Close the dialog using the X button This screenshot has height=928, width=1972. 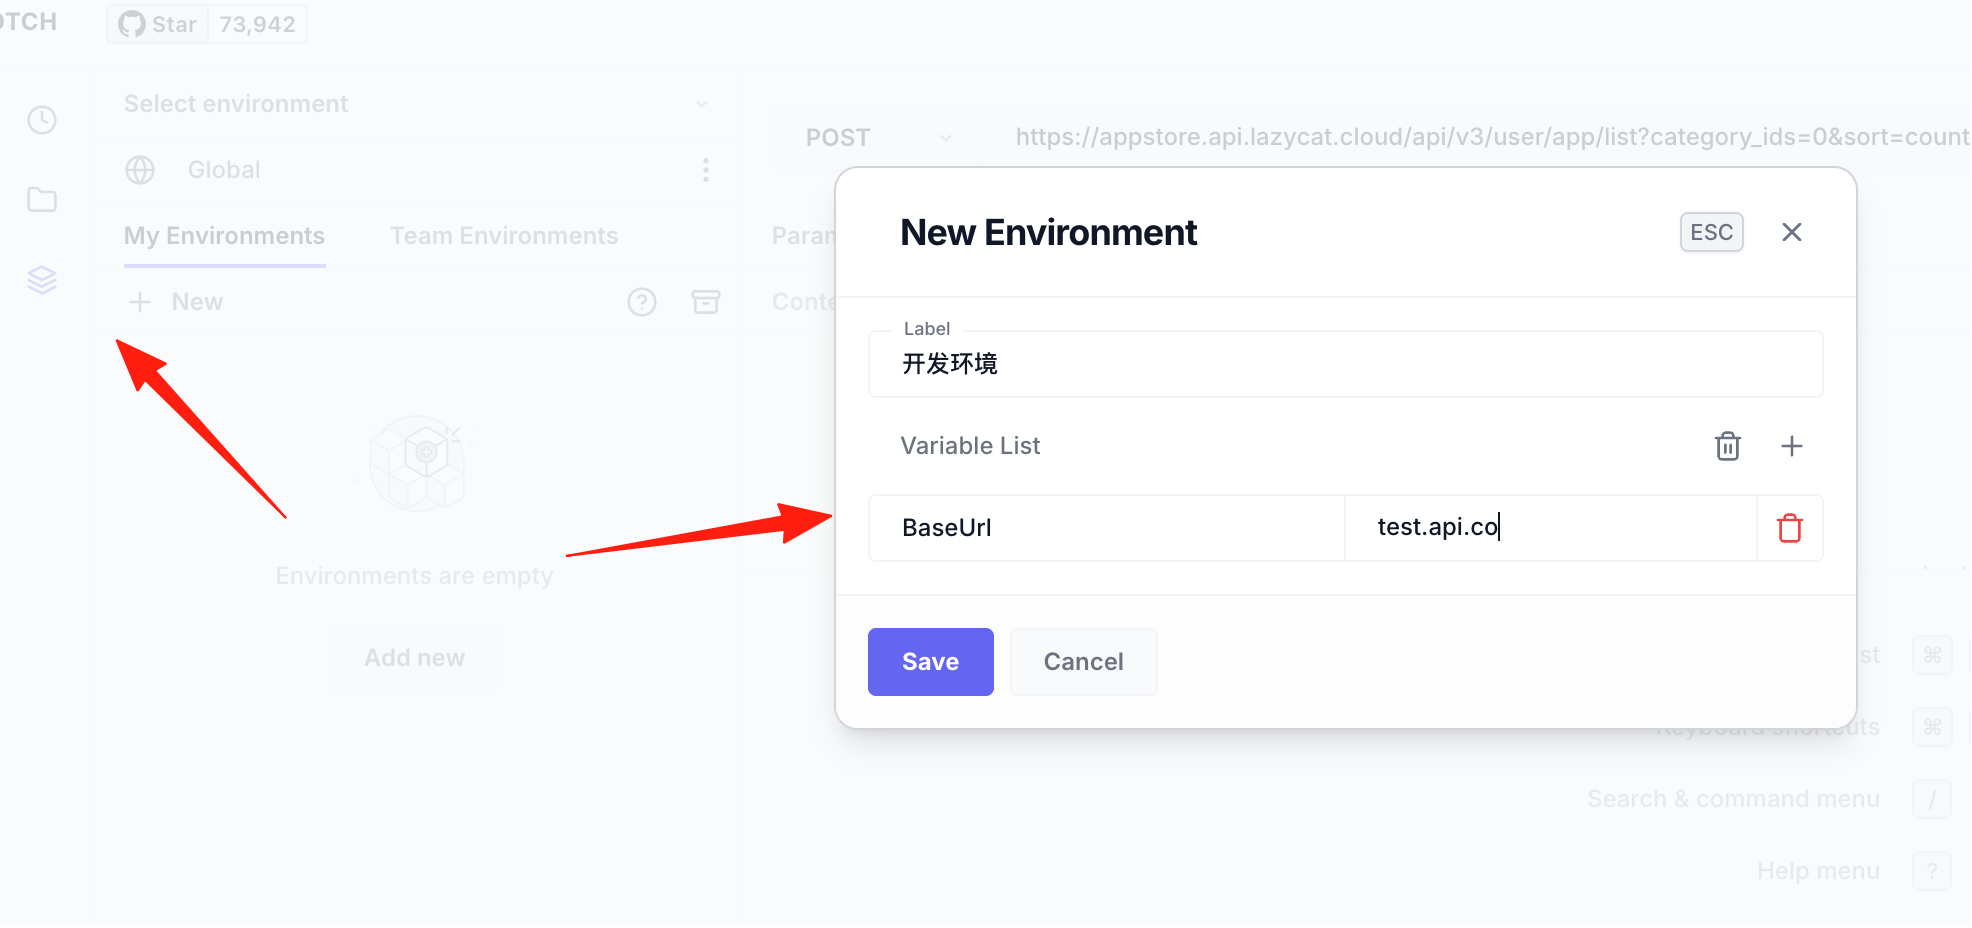click(x=1792, y=232)
